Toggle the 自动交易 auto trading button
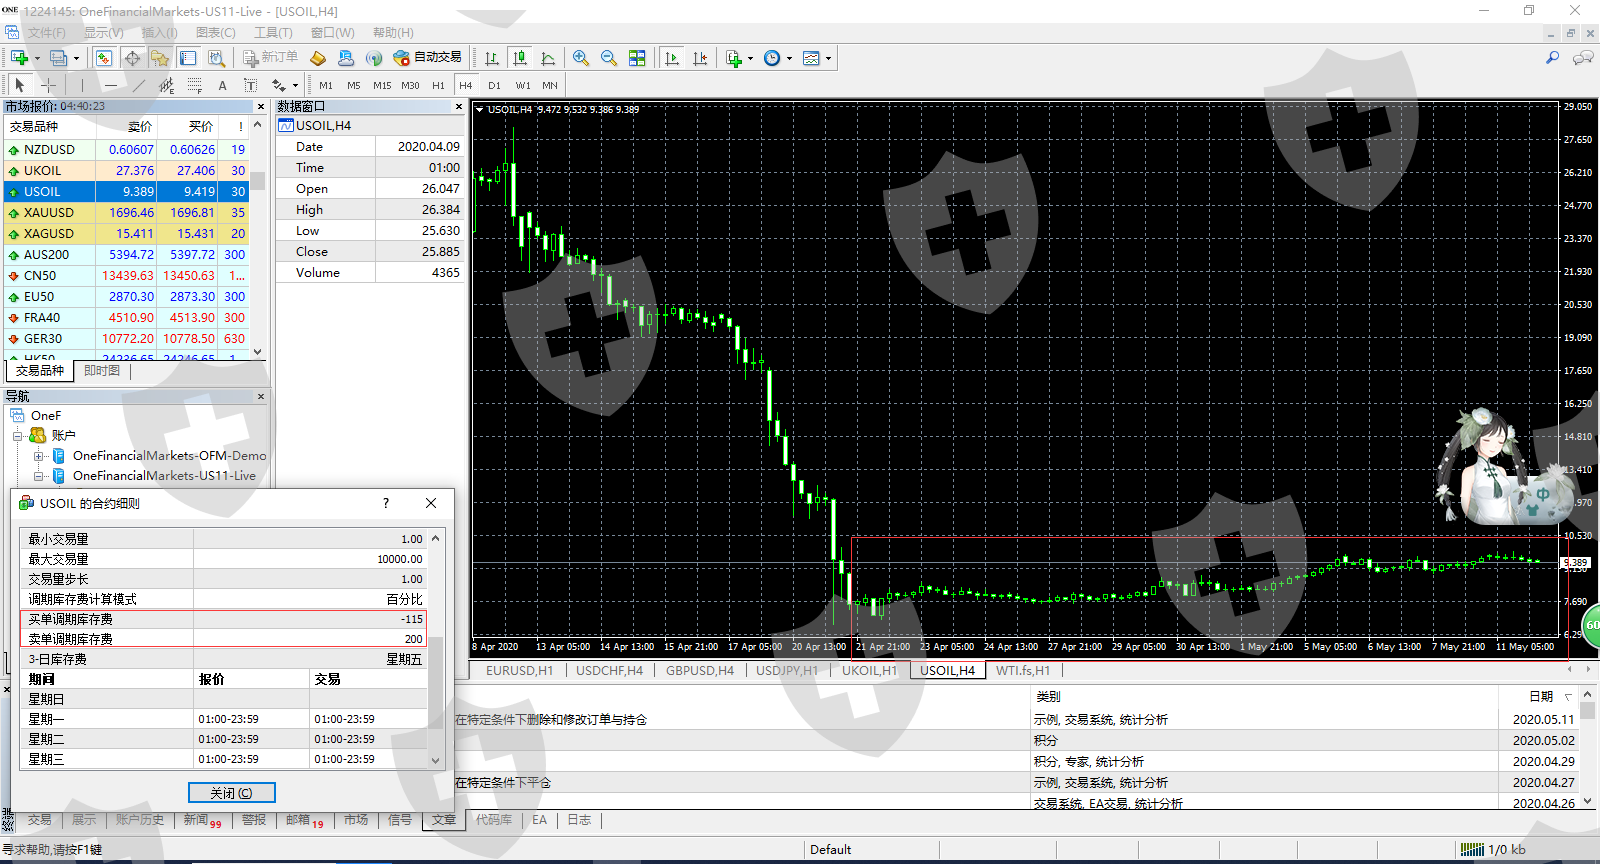This screenshot has height=864, width=1600. pos(428,58)
